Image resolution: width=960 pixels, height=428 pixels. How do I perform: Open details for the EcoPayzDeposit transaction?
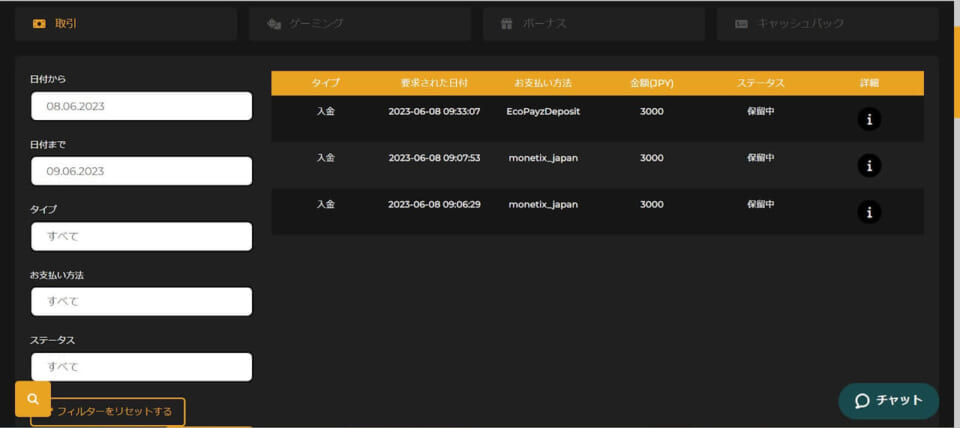coord(869,119)
